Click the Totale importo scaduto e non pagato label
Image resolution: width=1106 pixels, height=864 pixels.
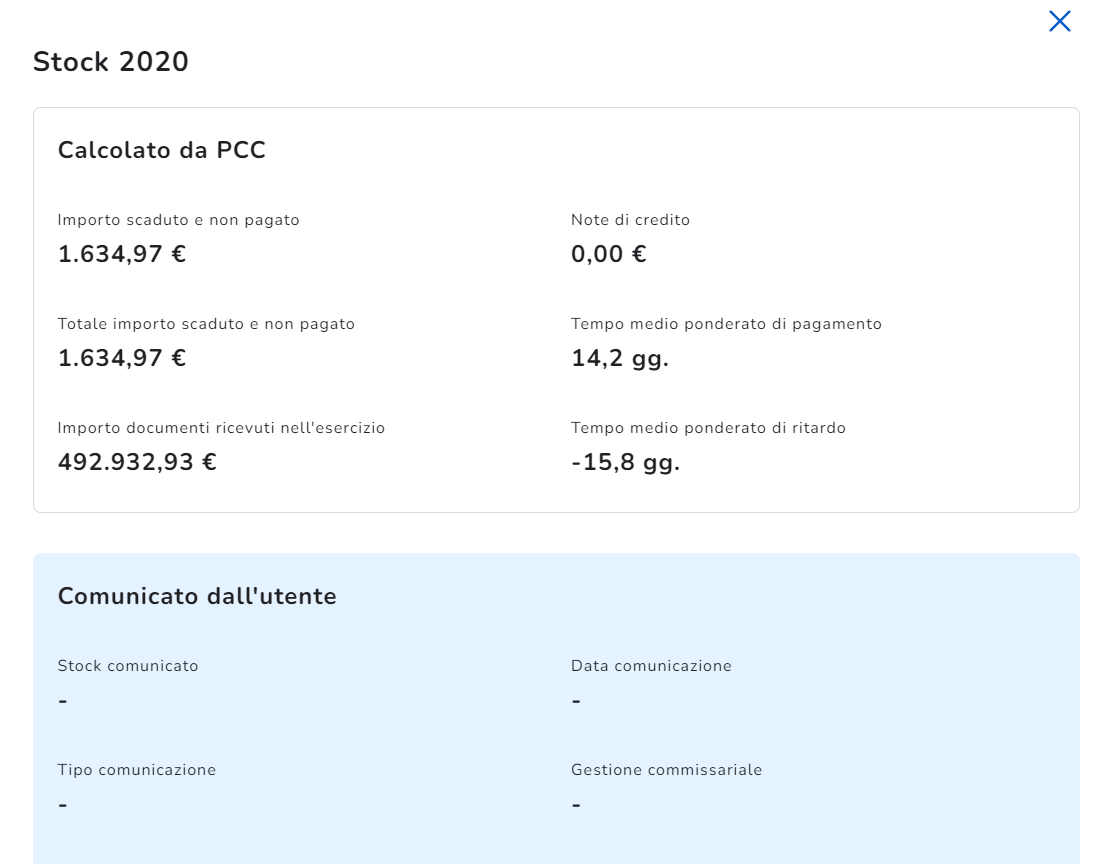tap(206, 324)
